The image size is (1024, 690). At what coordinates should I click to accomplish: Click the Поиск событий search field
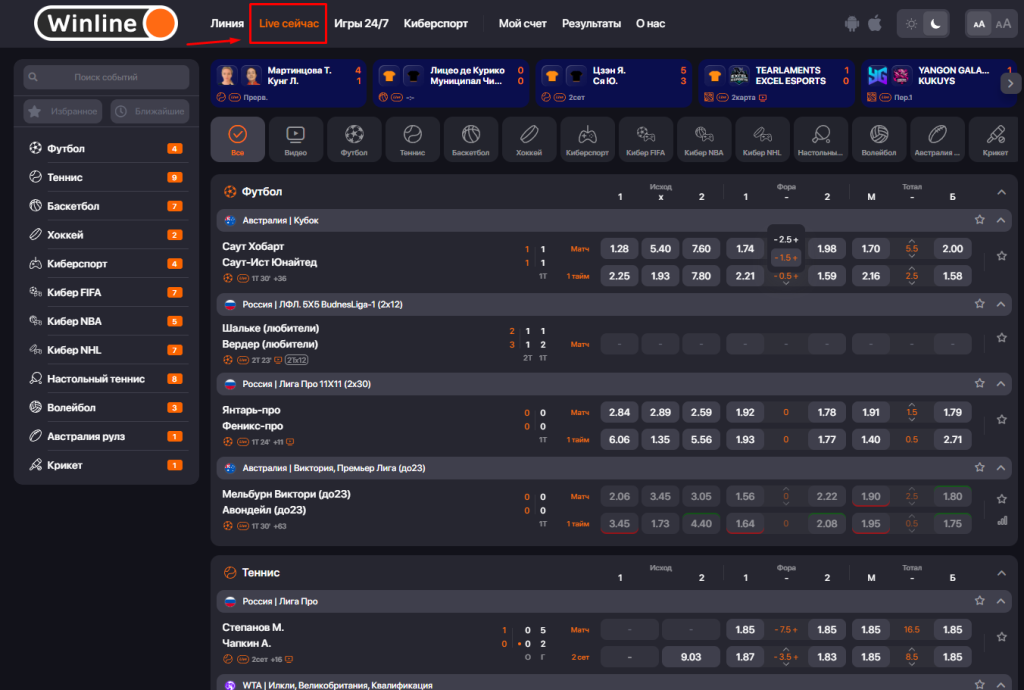pos(106,77)
